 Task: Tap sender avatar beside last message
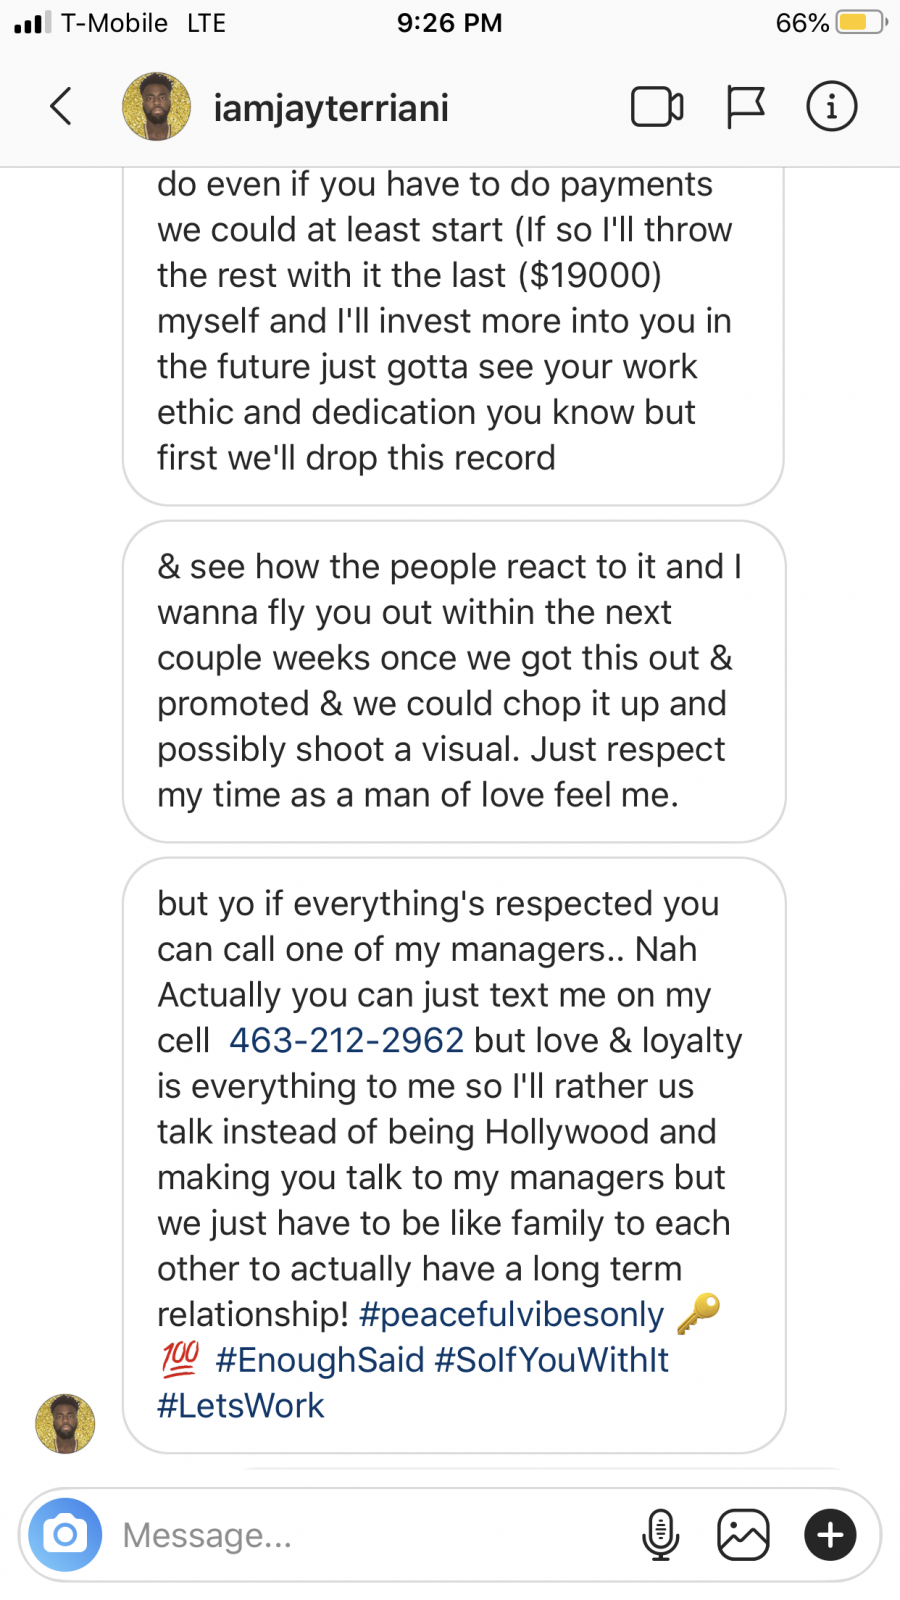(x=66, y=1423)
